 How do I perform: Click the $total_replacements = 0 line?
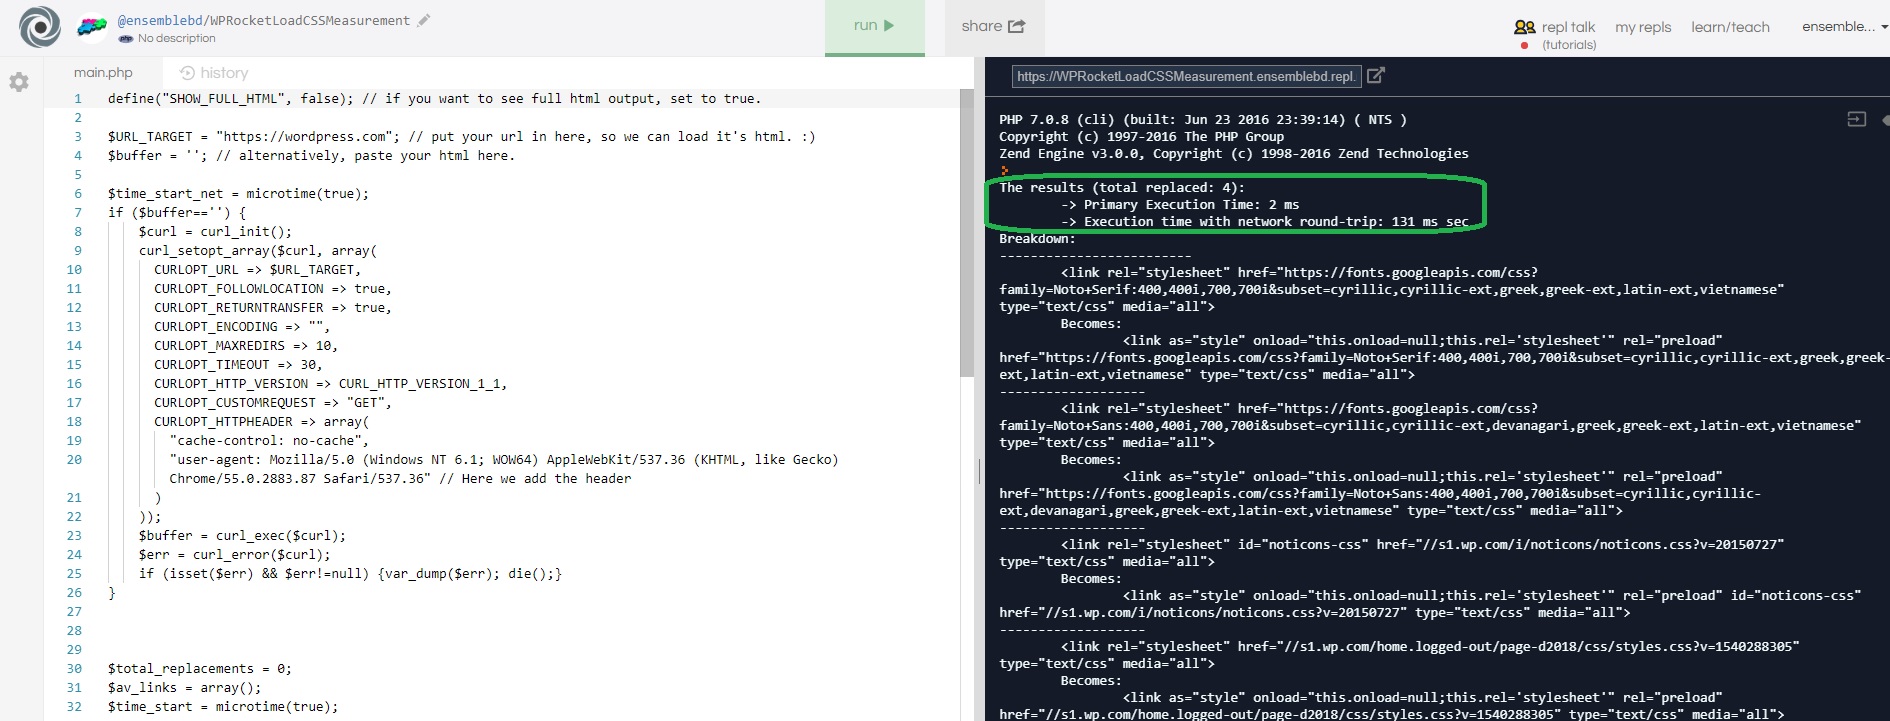pos(200,669)
